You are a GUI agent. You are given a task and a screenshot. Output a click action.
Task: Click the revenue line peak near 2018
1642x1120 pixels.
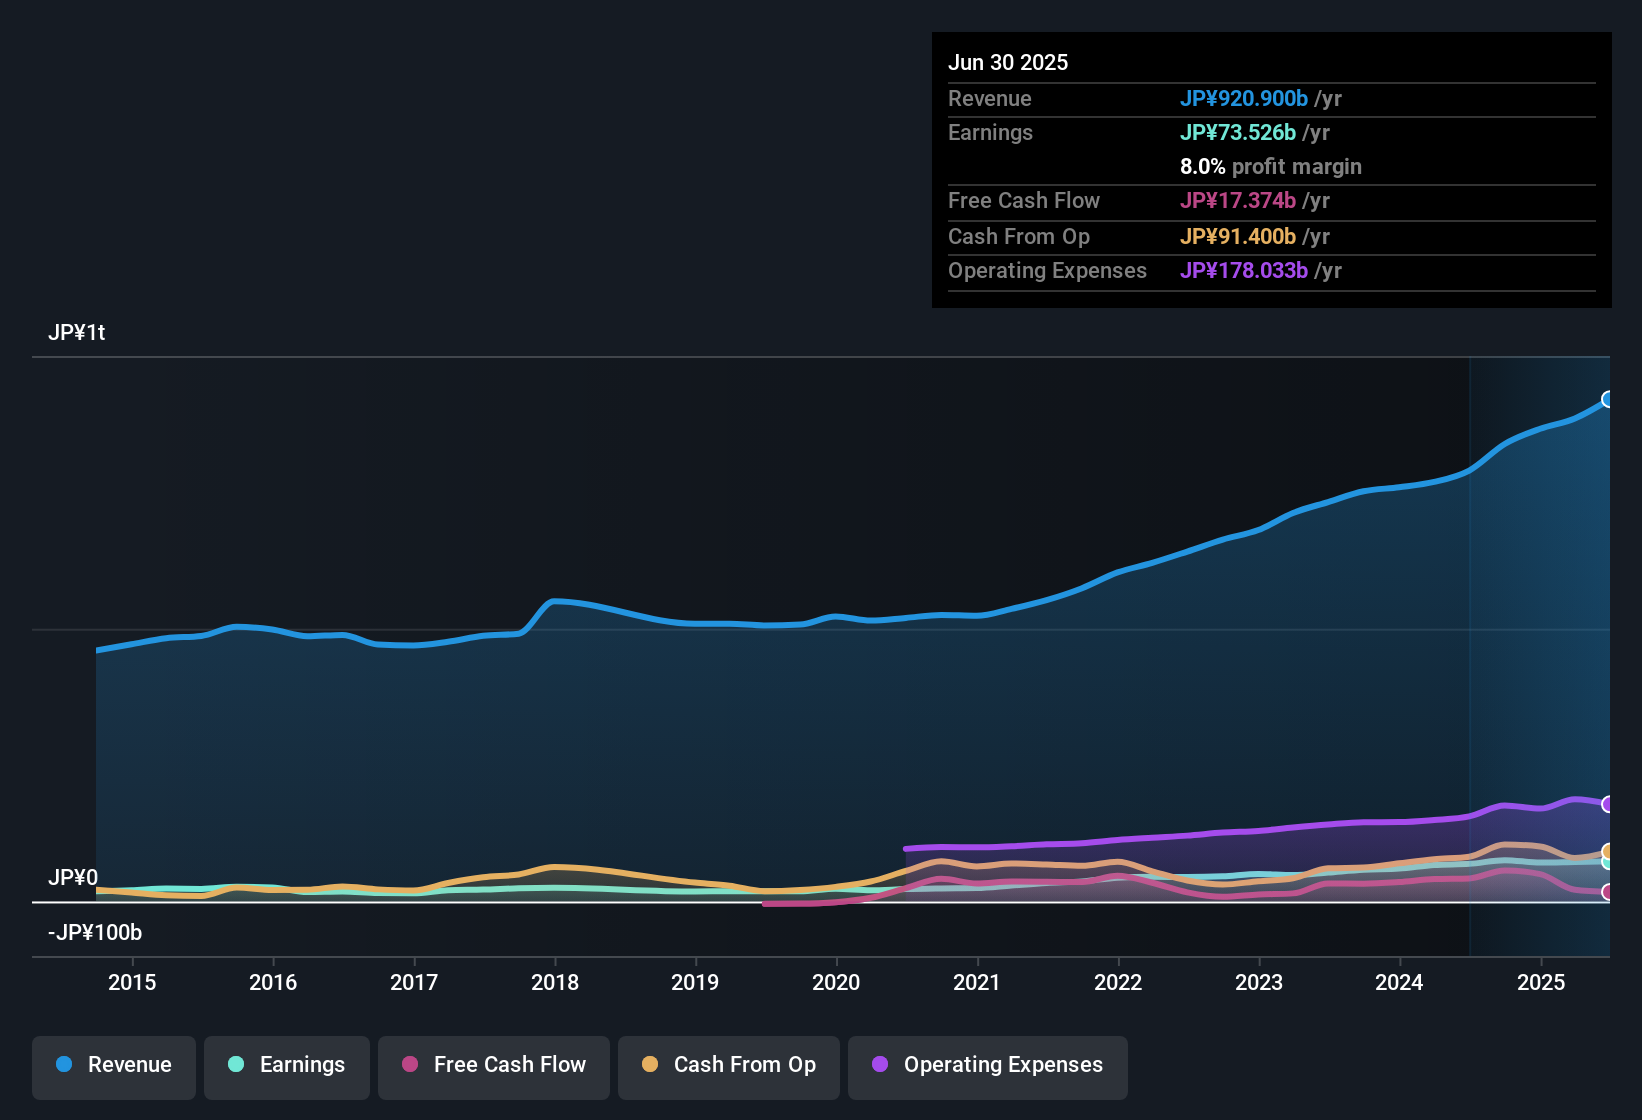pyautogui.click(x=556, y=600)
